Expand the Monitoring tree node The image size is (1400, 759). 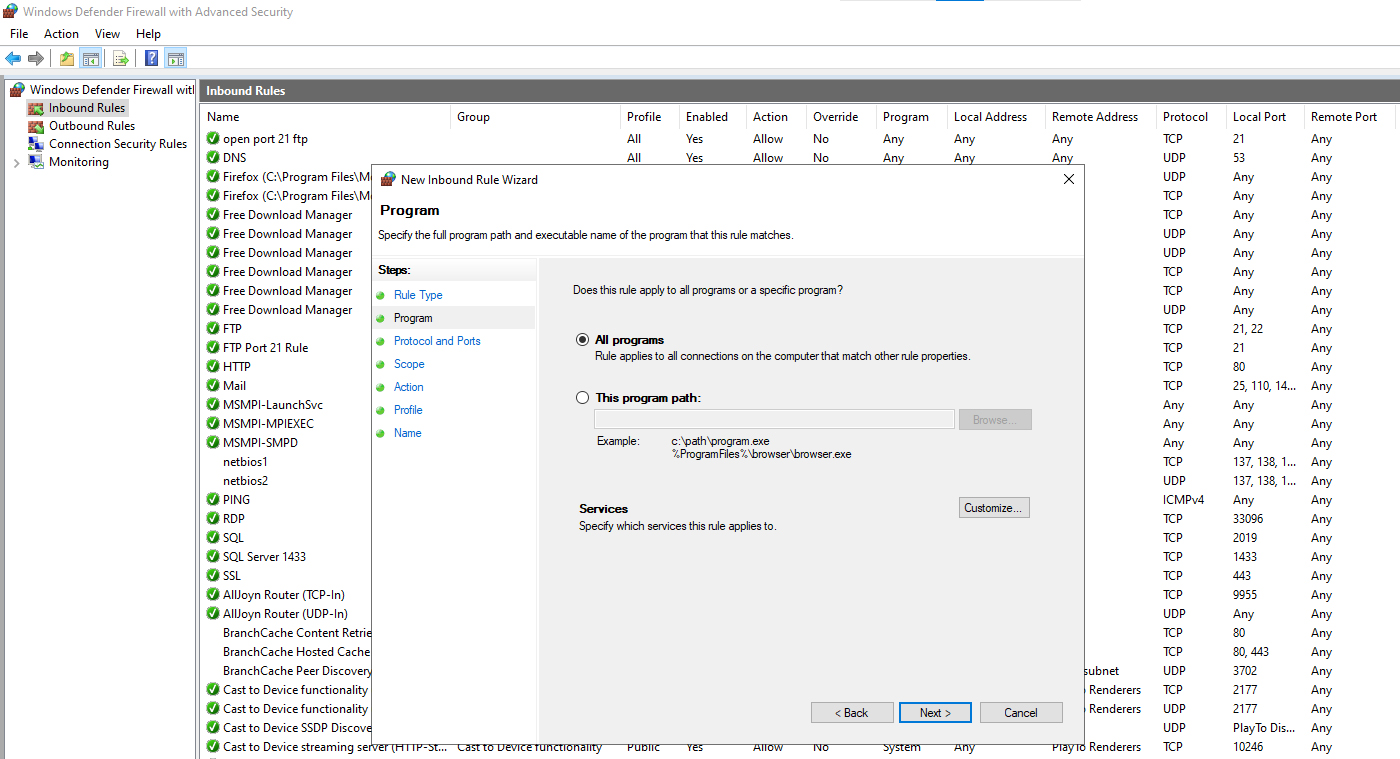[16, 163]
